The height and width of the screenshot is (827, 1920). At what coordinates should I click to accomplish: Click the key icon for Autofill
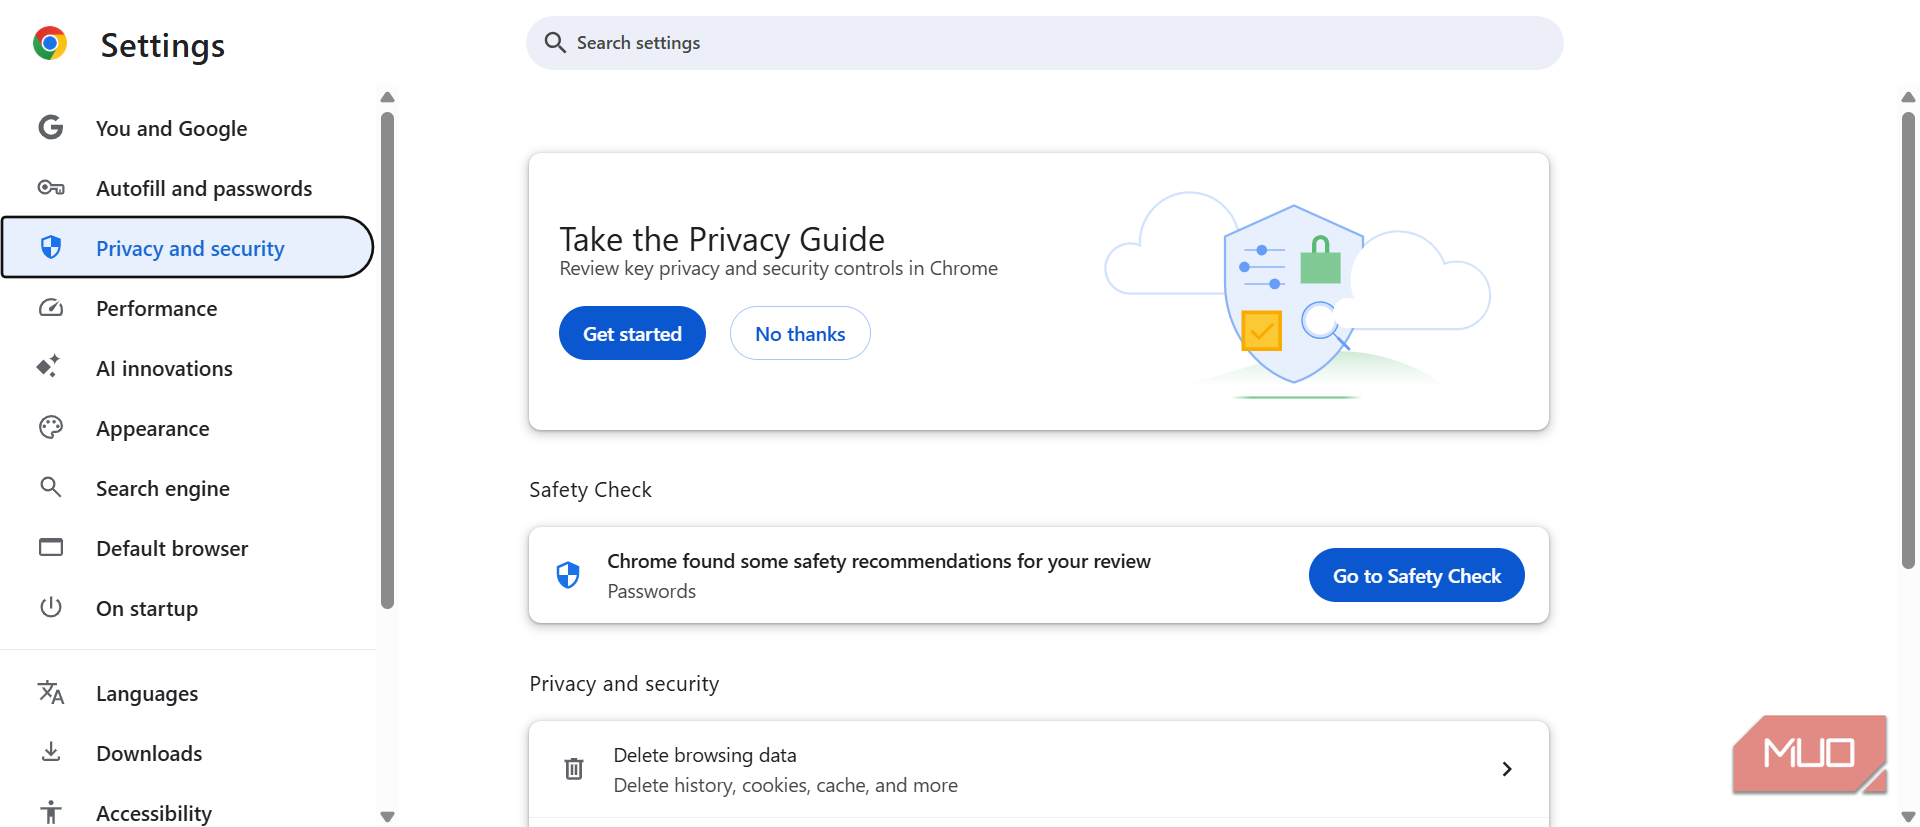[x=51, y=188]
